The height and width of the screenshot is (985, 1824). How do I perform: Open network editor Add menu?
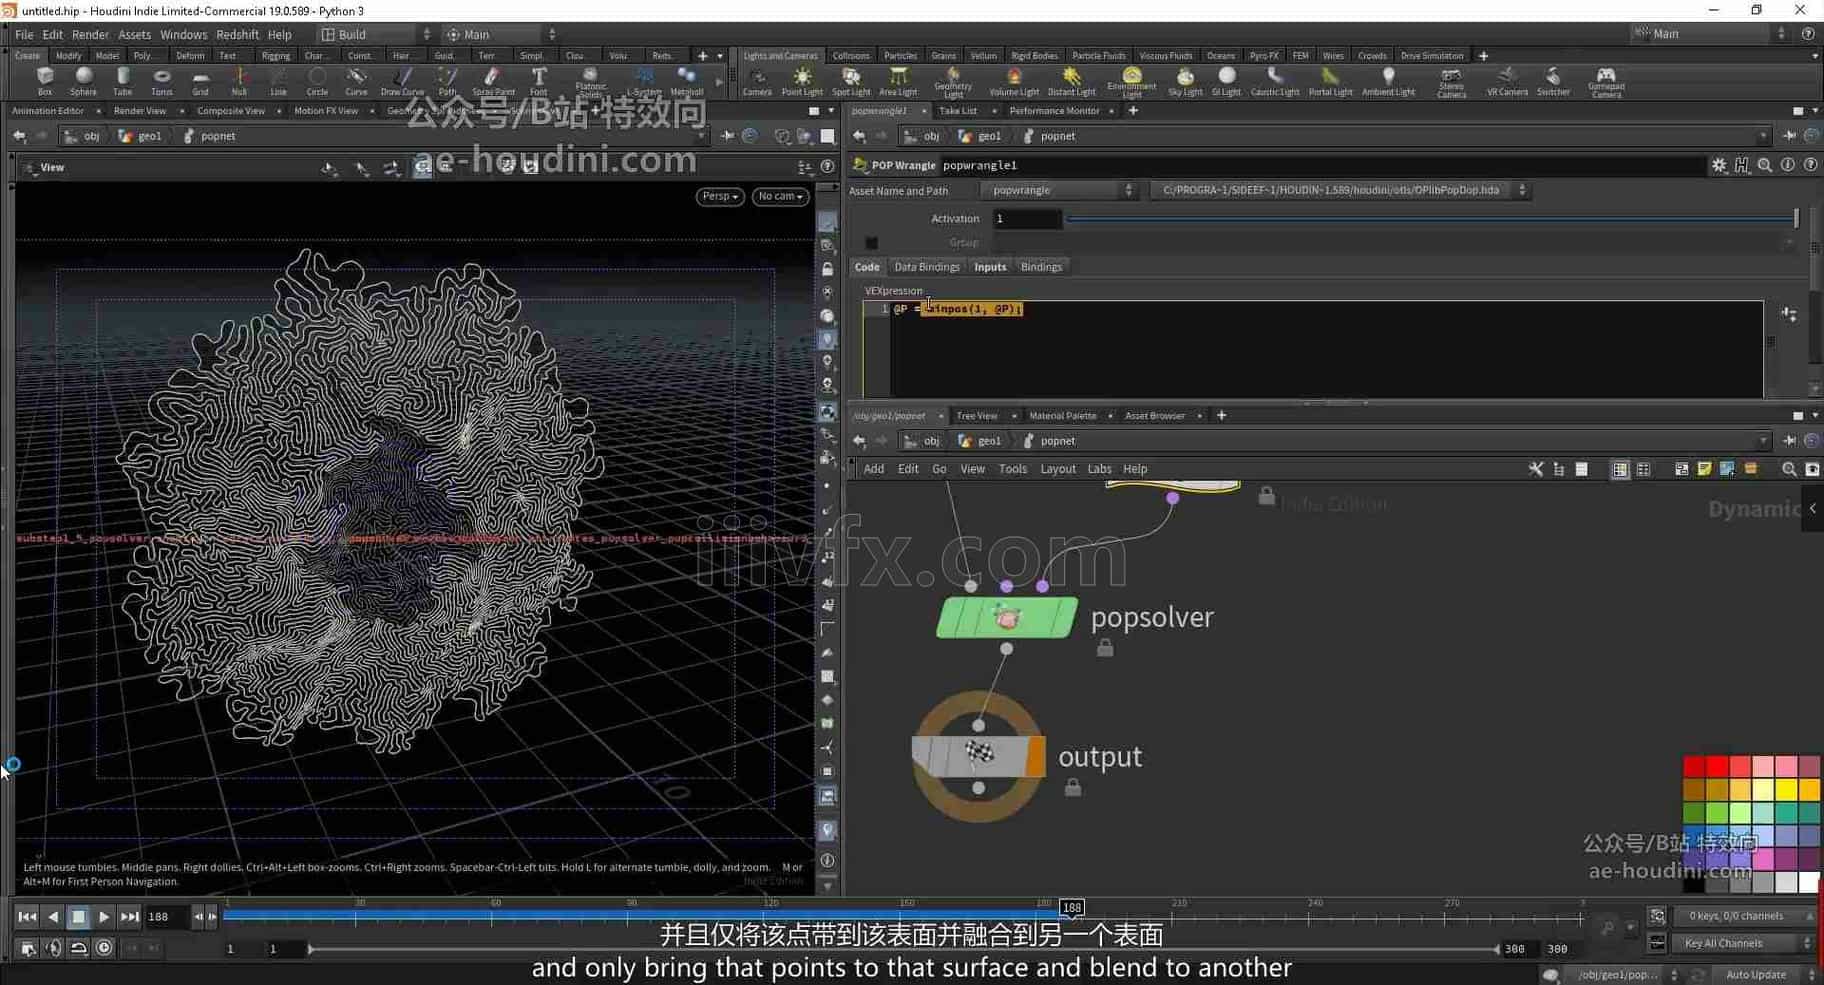(874, 469)
